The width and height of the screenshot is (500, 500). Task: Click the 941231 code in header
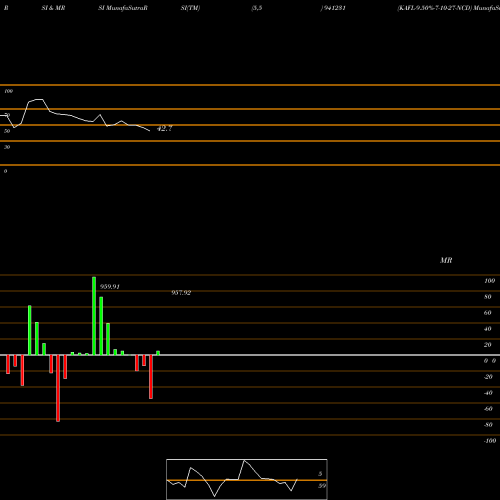tap(334, 8)
